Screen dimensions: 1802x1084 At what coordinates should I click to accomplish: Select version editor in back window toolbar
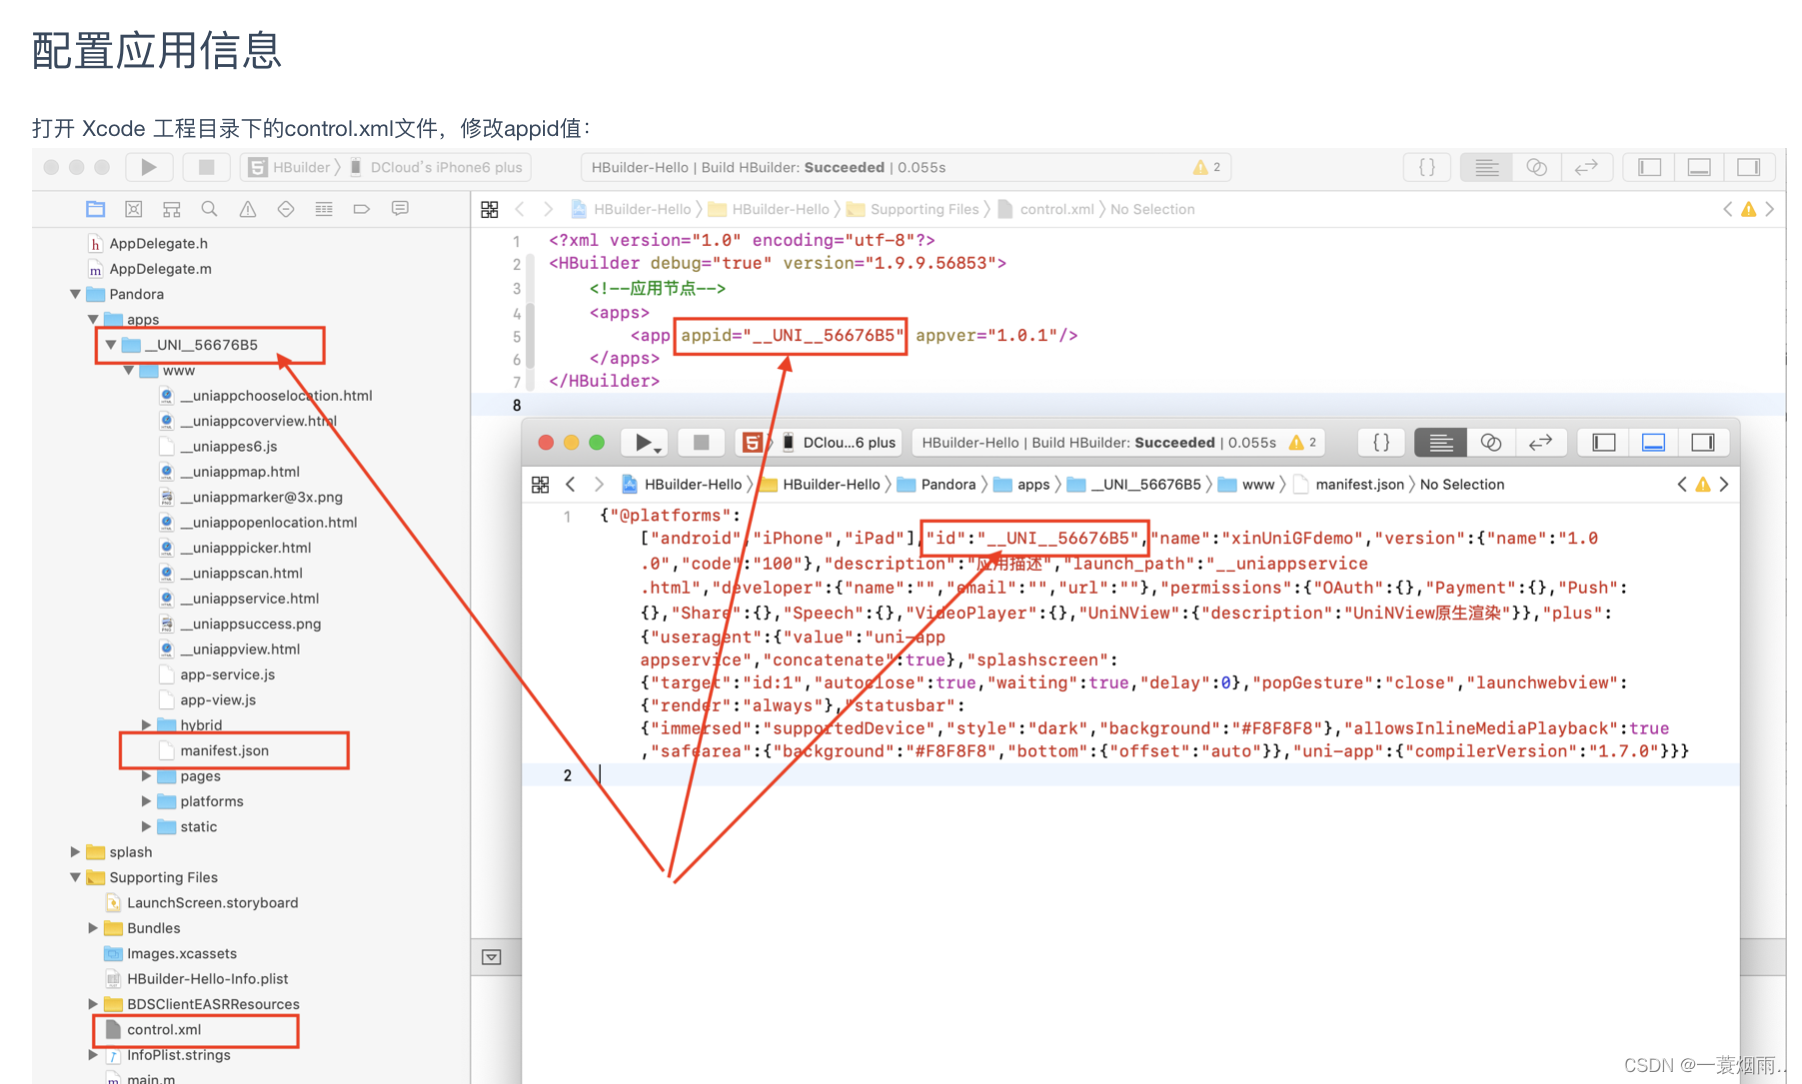tap(1586, 167)
